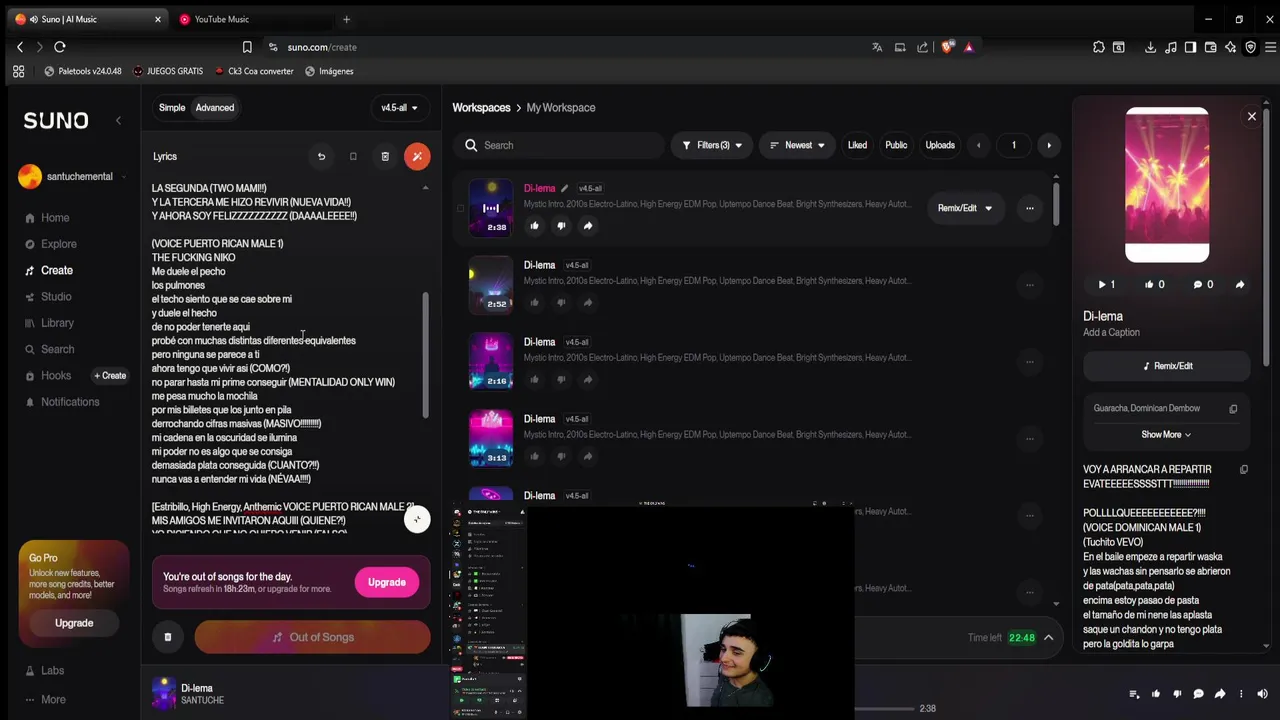
Task: Click the song list scrollbar
Action: [1056, 206]
